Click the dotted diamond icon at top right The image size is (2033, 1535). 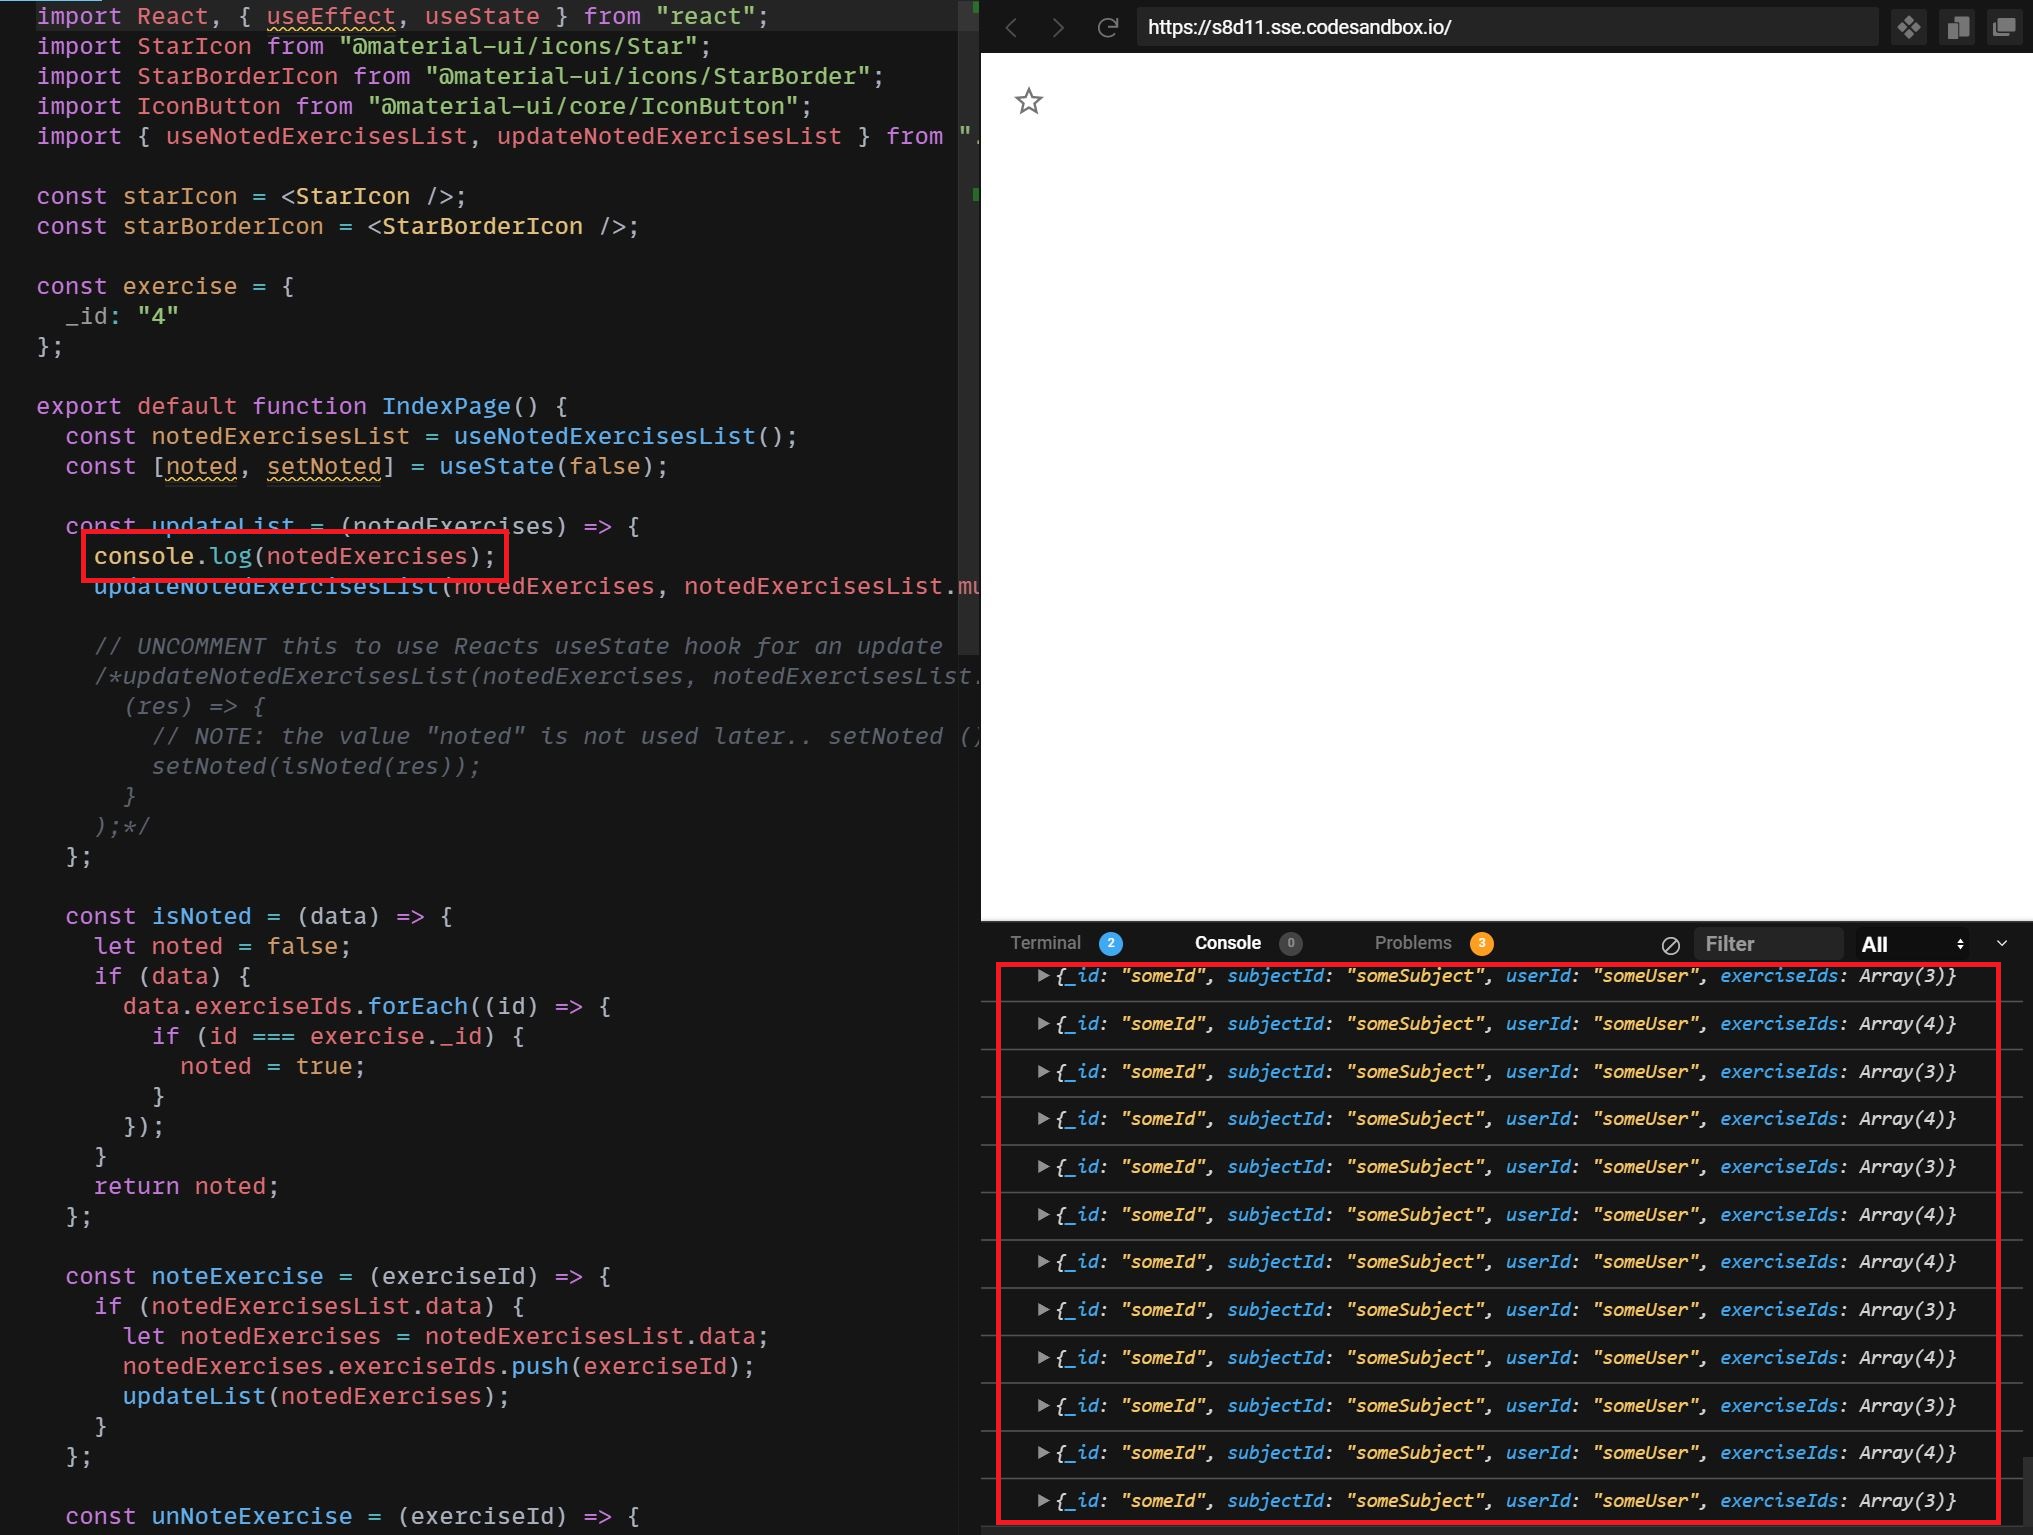point(1908,27)
